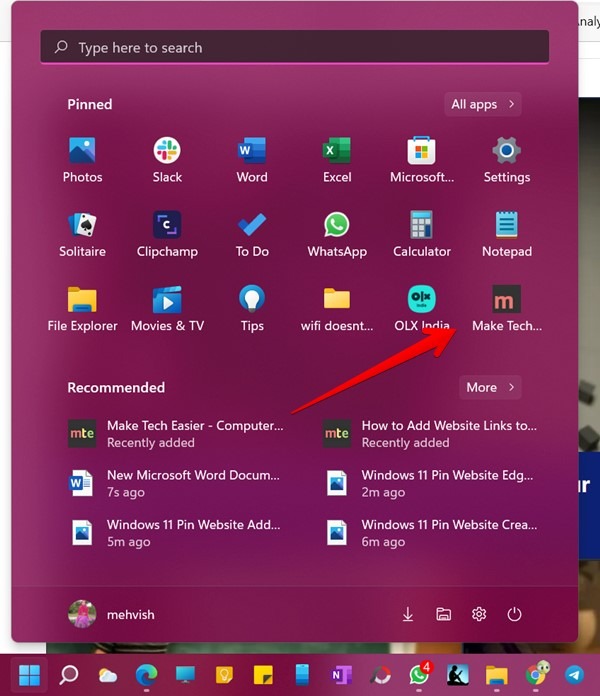The width and height of the screenshot is (600, 696).
Task: Open 'Make Tech Easier - Computer...' recommended item
Action: coord(176,434)
